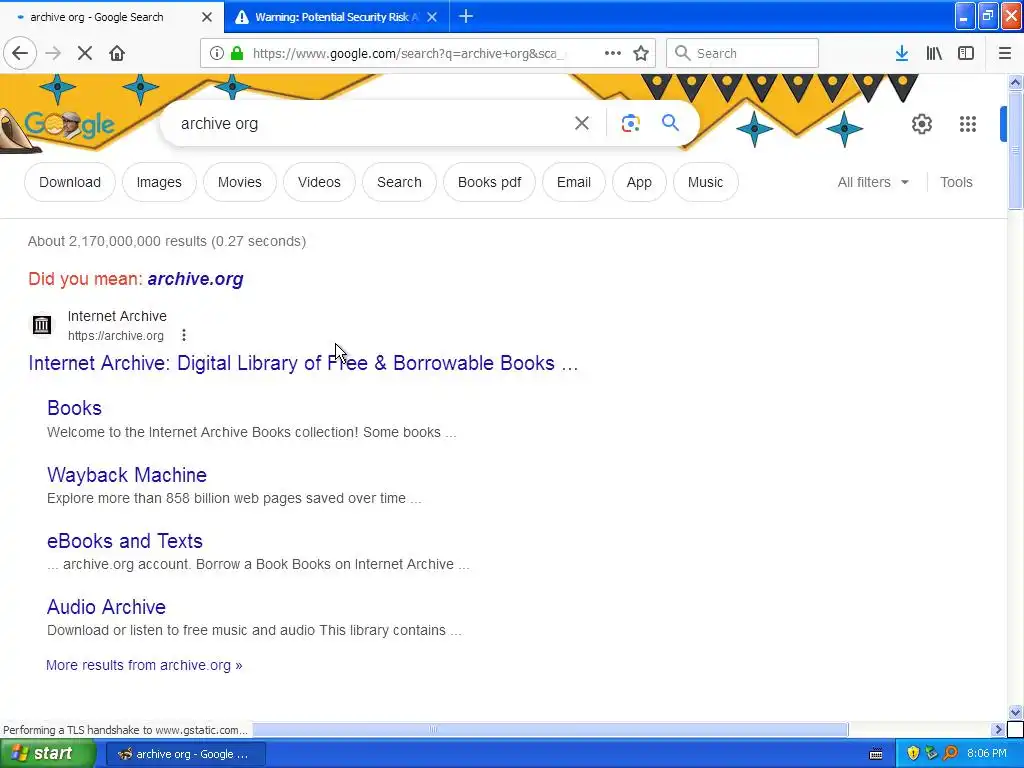
Task: Open the eBooks and Texts sitelink
Action: [125, 541]
